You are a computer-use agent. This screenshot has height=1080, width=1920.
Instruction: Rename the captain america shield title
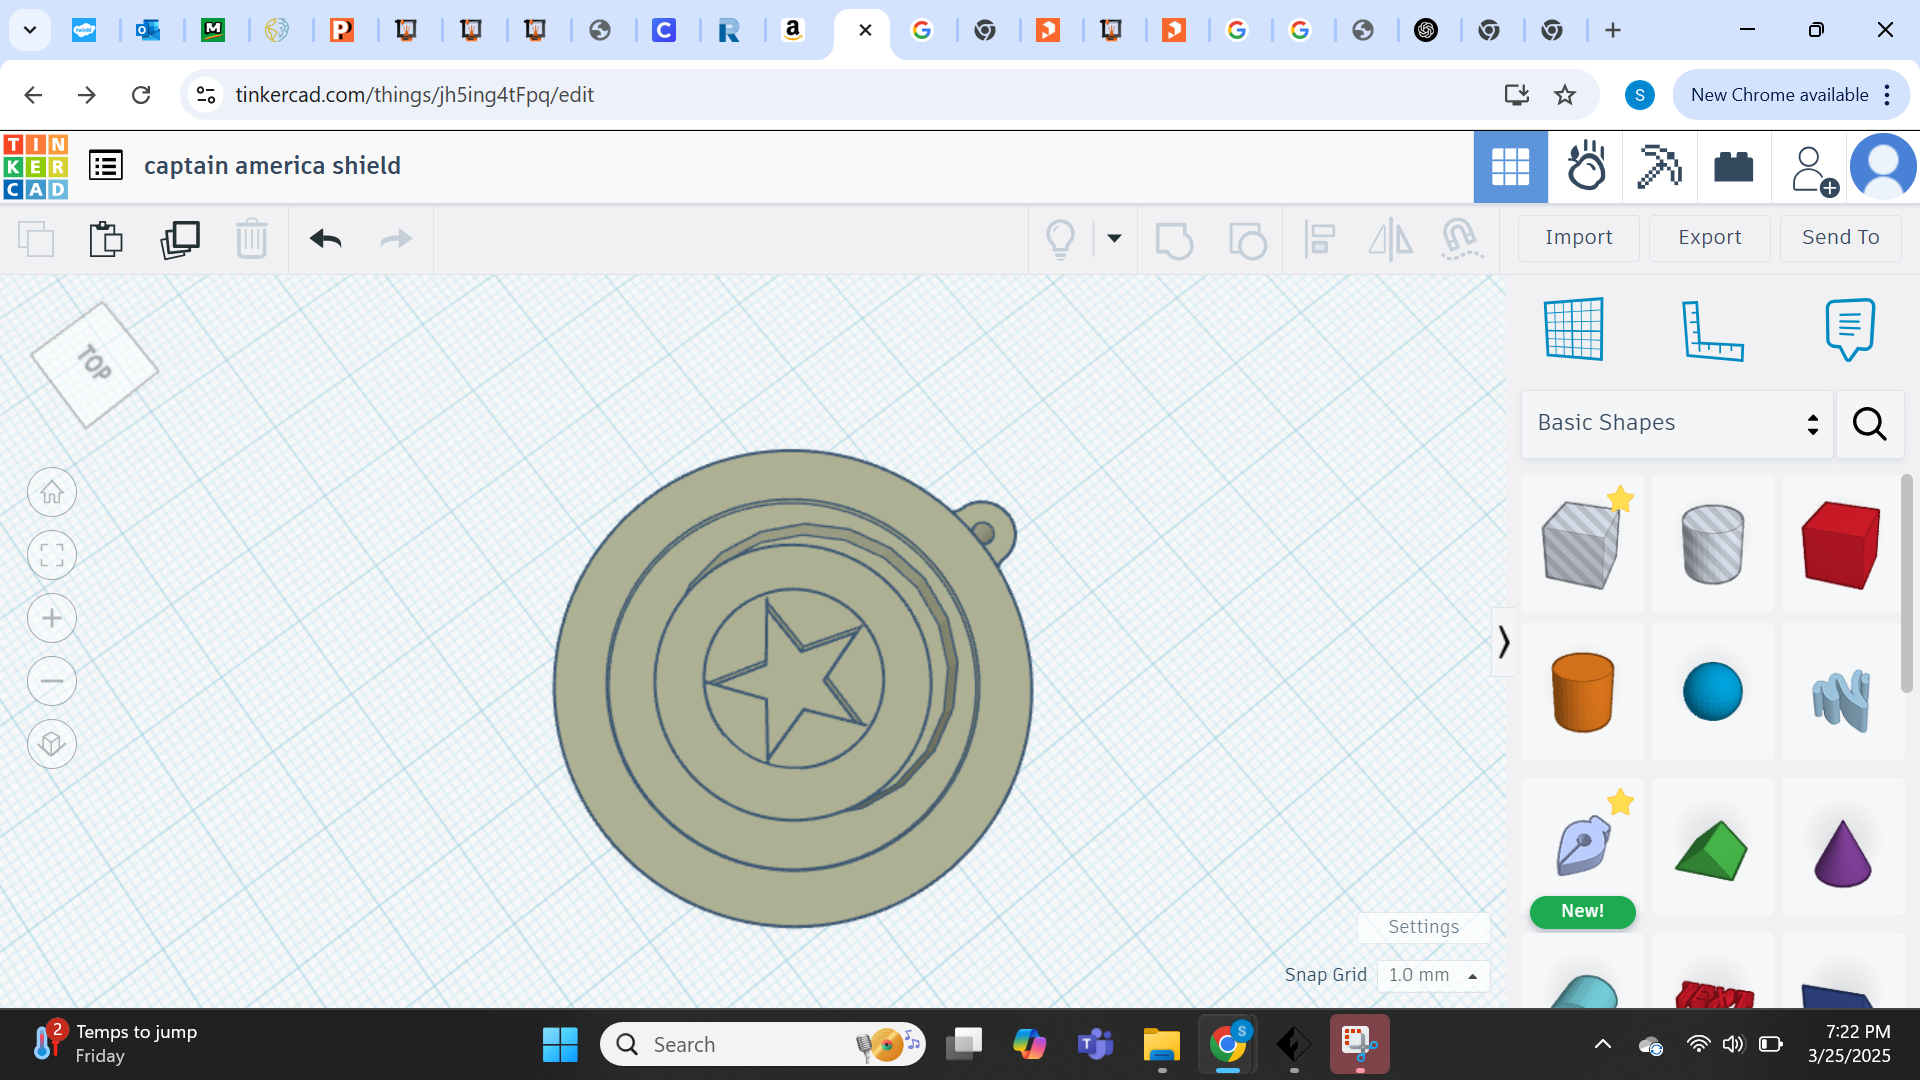click(x=272, y=166)
